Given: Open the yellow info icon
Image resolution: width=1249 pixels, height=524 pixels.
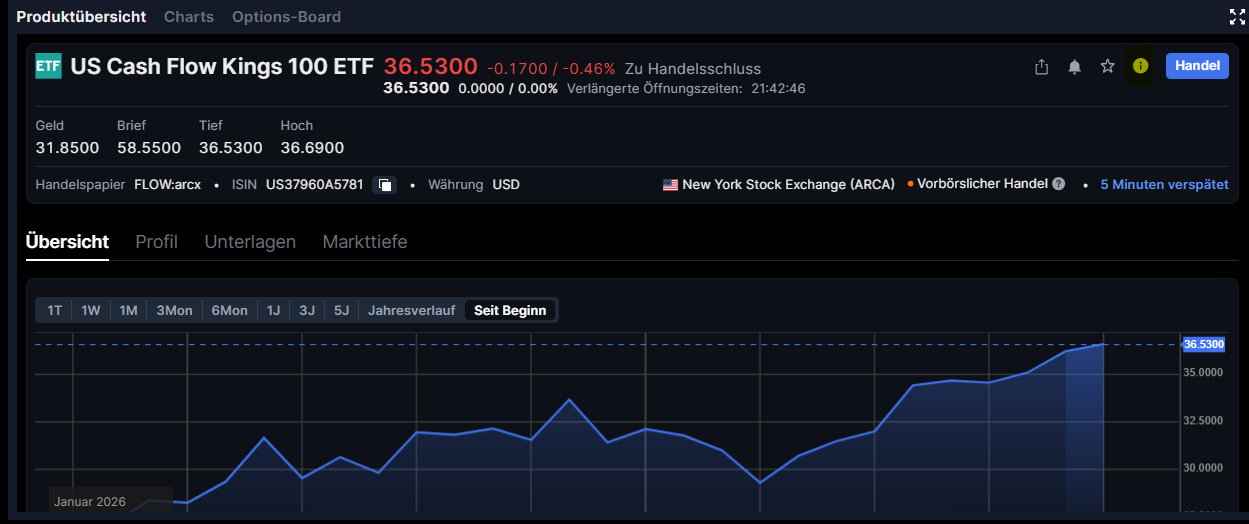Looking at the screenshot, I should coord(1140,66).
